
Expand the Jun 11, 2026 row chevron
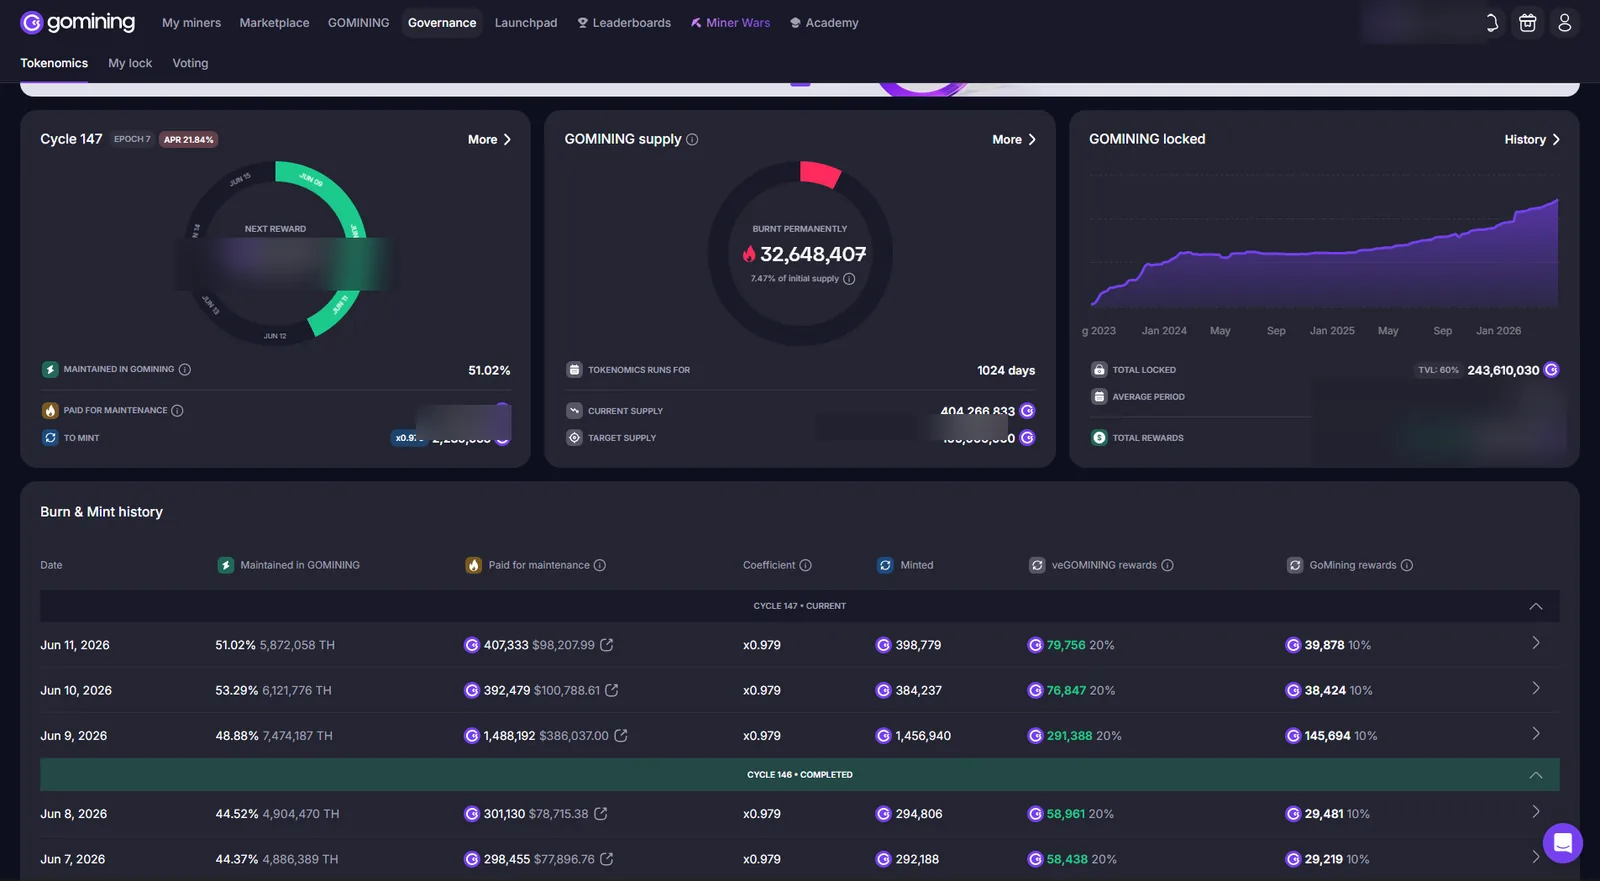click(1536, 643)
